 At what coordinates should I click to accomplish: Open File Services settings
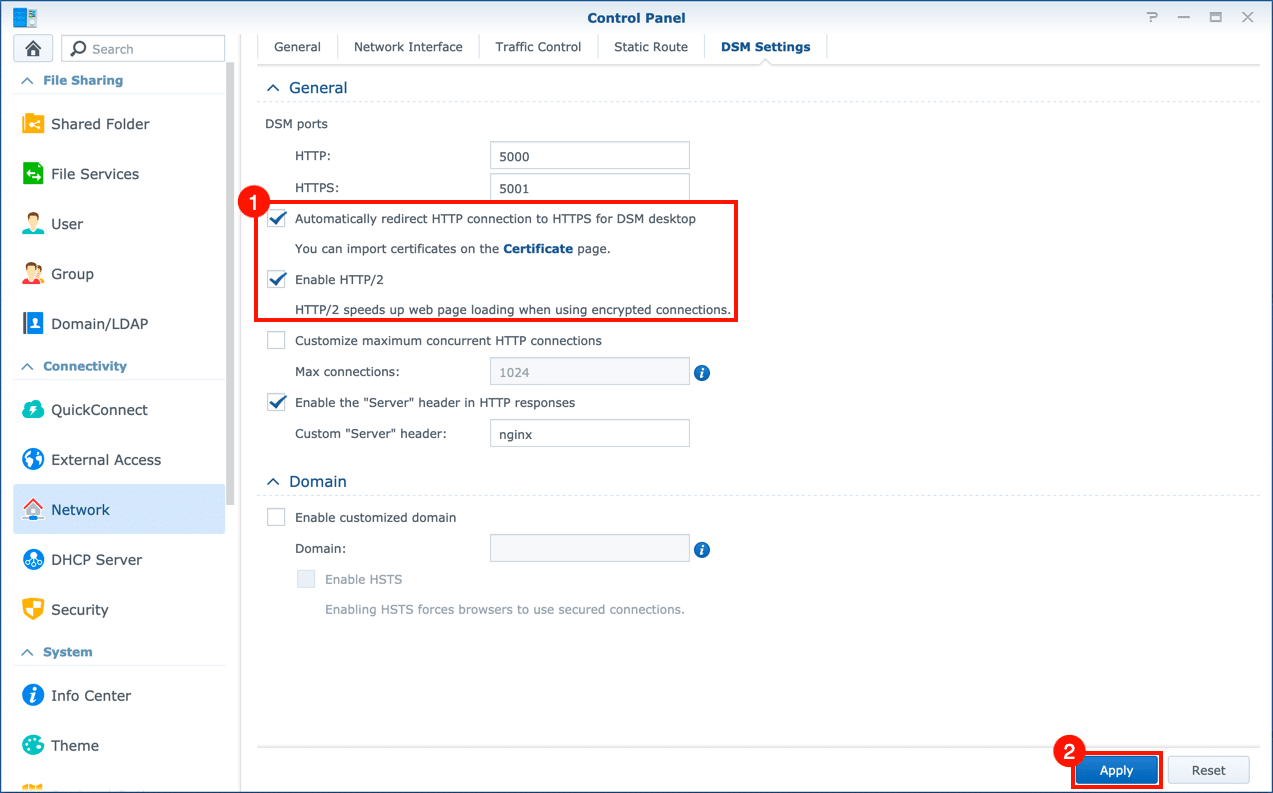[95, 174]
